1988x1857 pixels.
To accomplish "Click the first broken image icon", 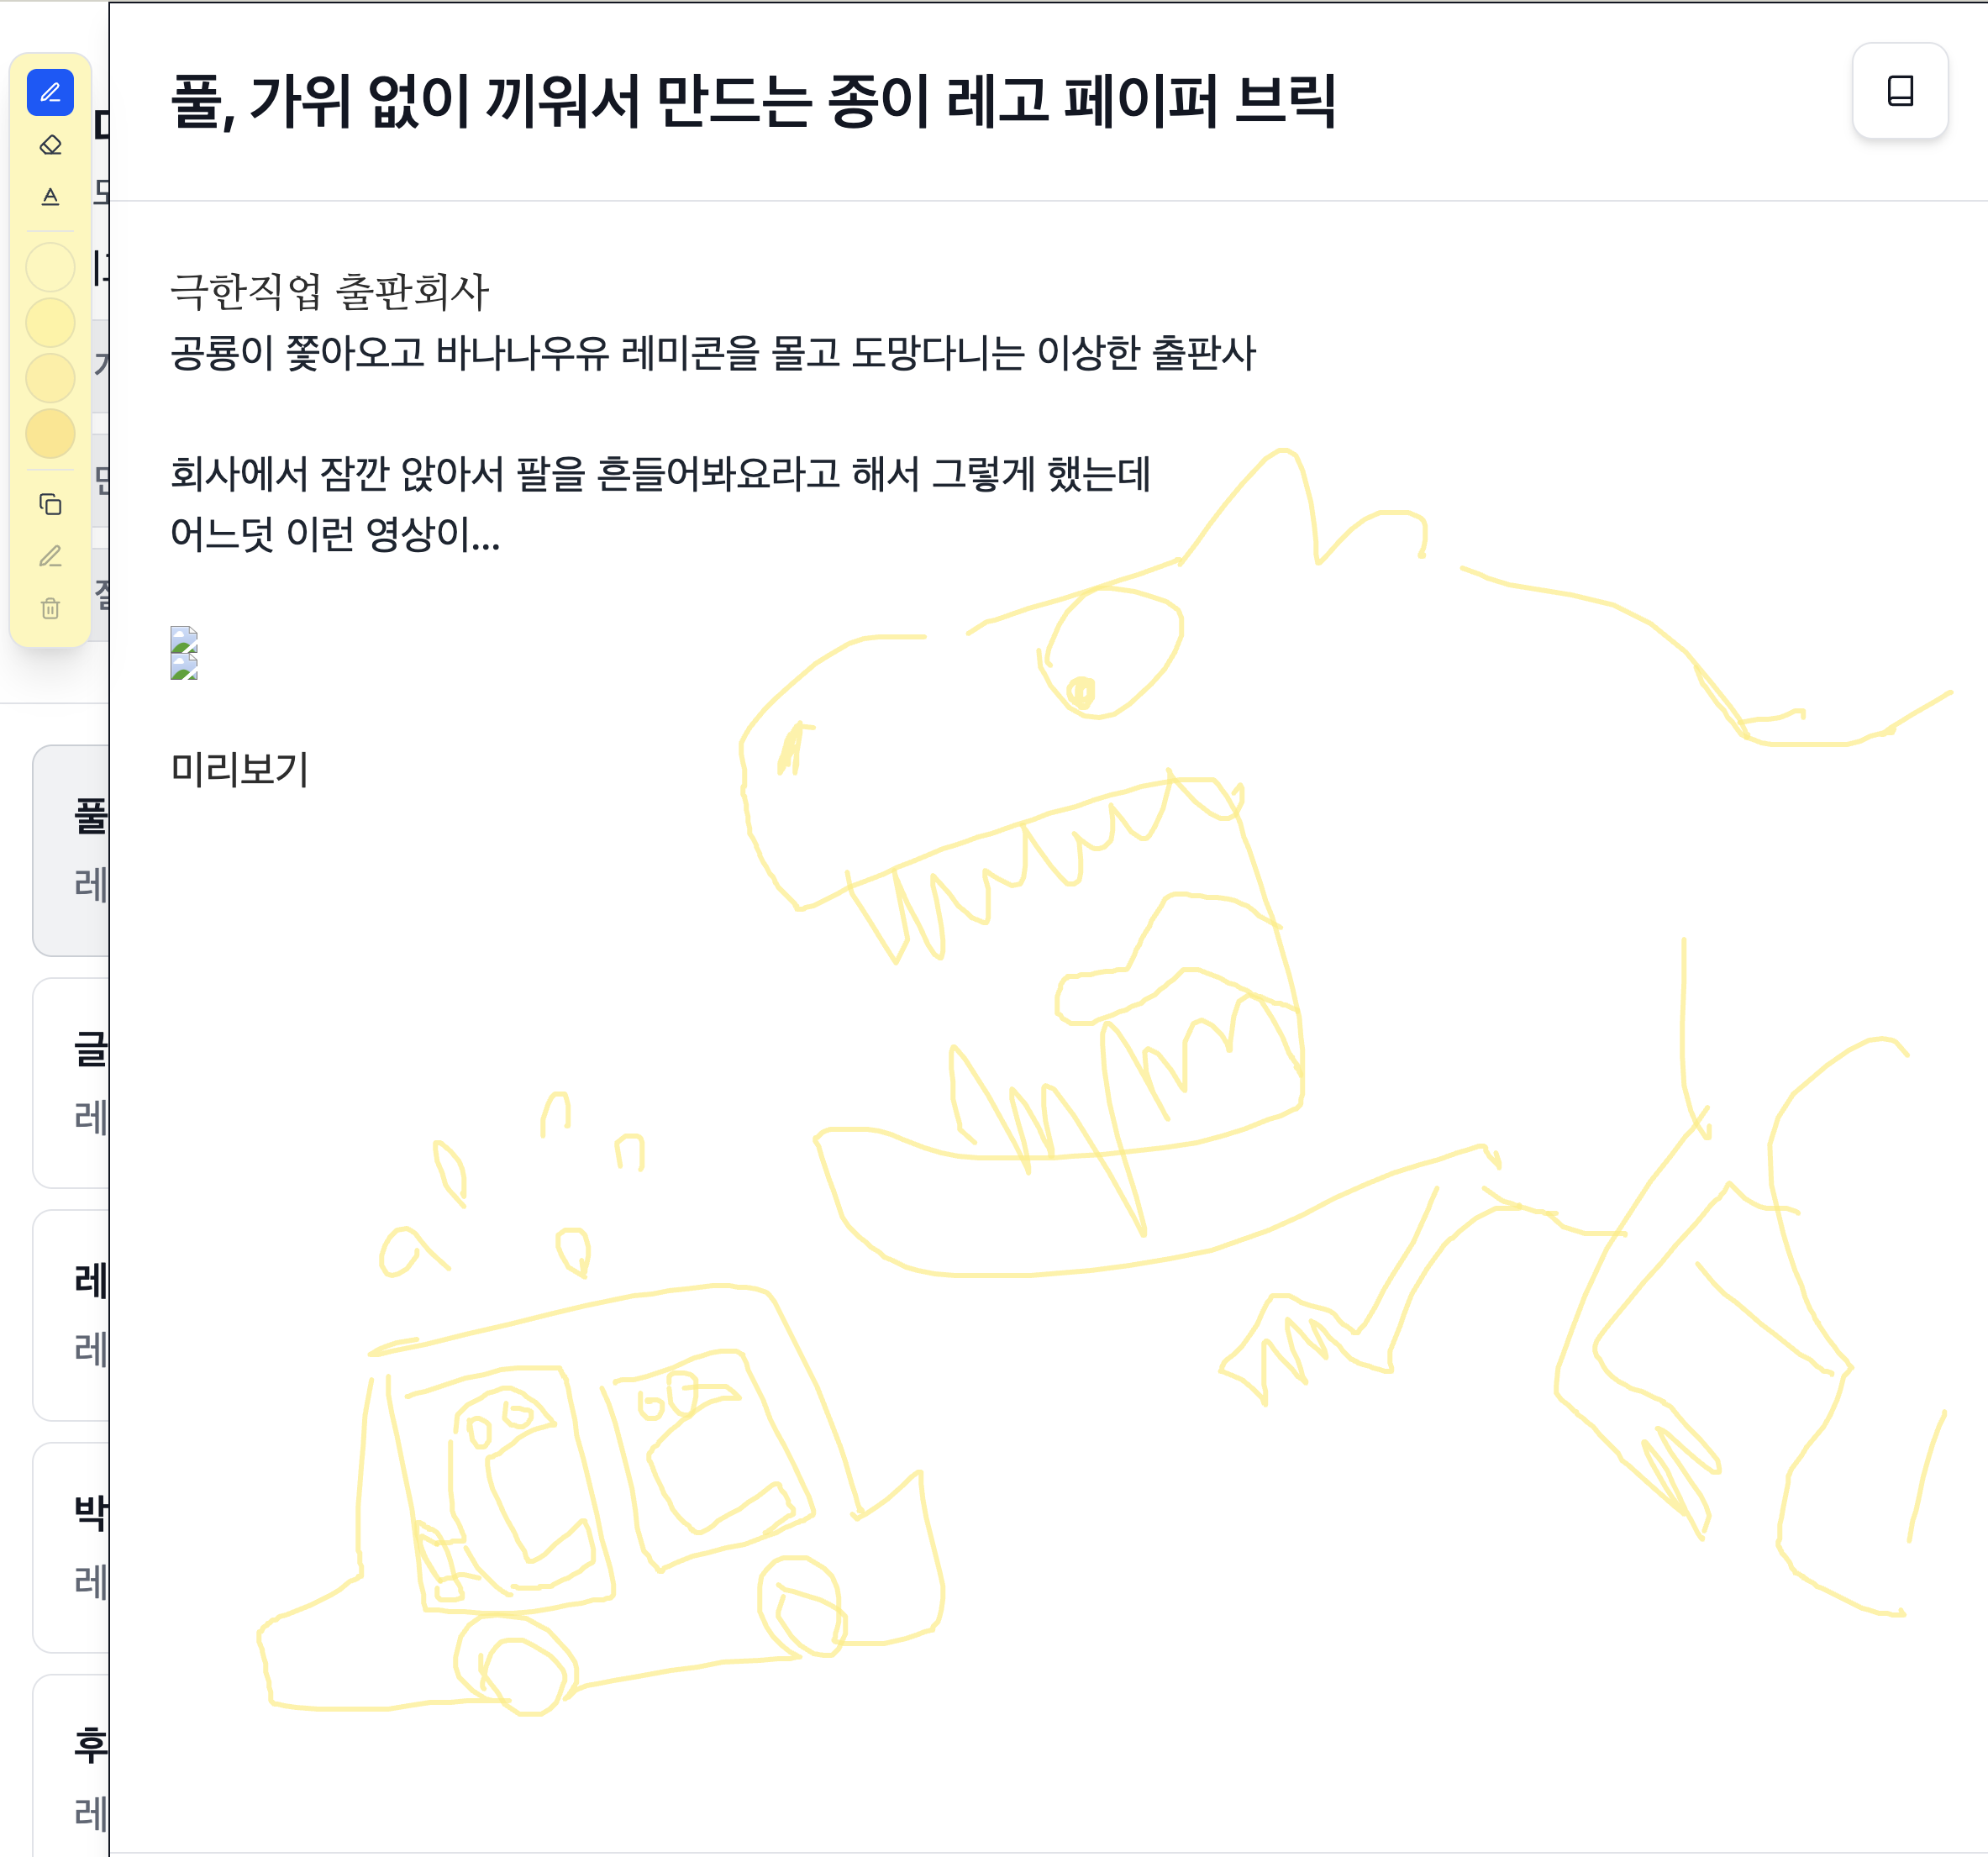I will pyautogui.click(x=184, y=639).
